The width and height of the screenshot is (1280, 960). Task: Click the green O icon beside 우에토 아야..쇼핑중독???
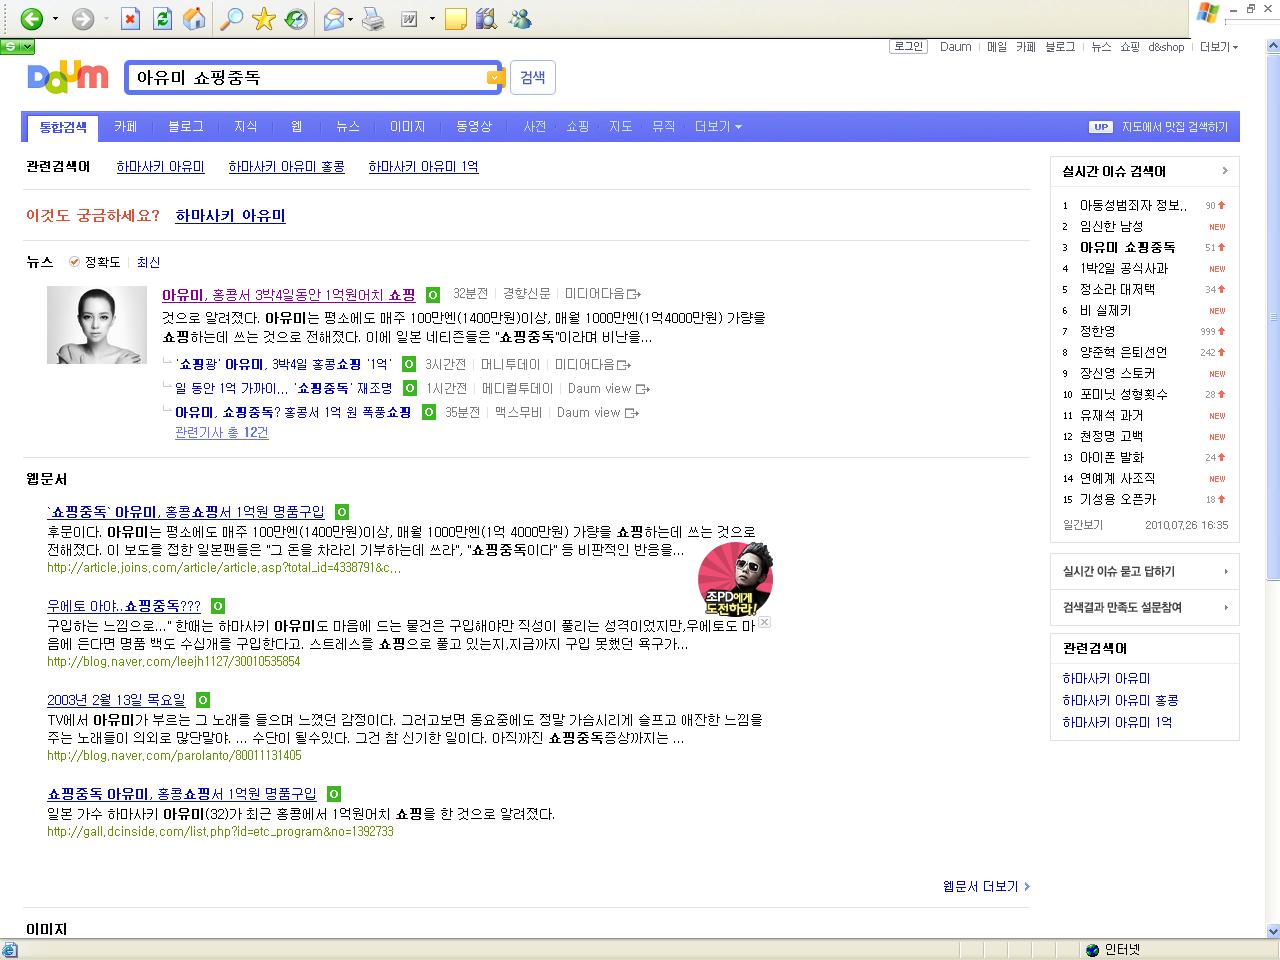click(218, 606)
